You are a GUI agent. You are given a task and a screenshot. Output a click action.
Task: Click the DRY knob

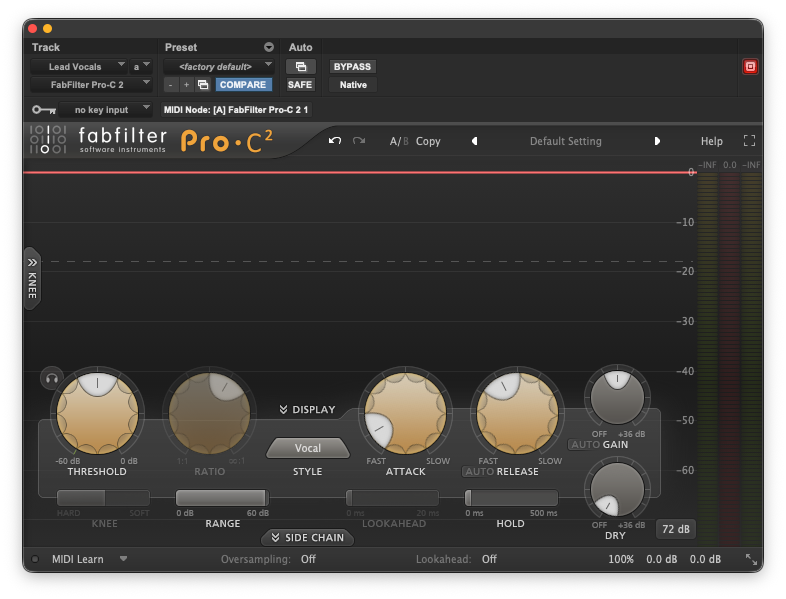617,489
